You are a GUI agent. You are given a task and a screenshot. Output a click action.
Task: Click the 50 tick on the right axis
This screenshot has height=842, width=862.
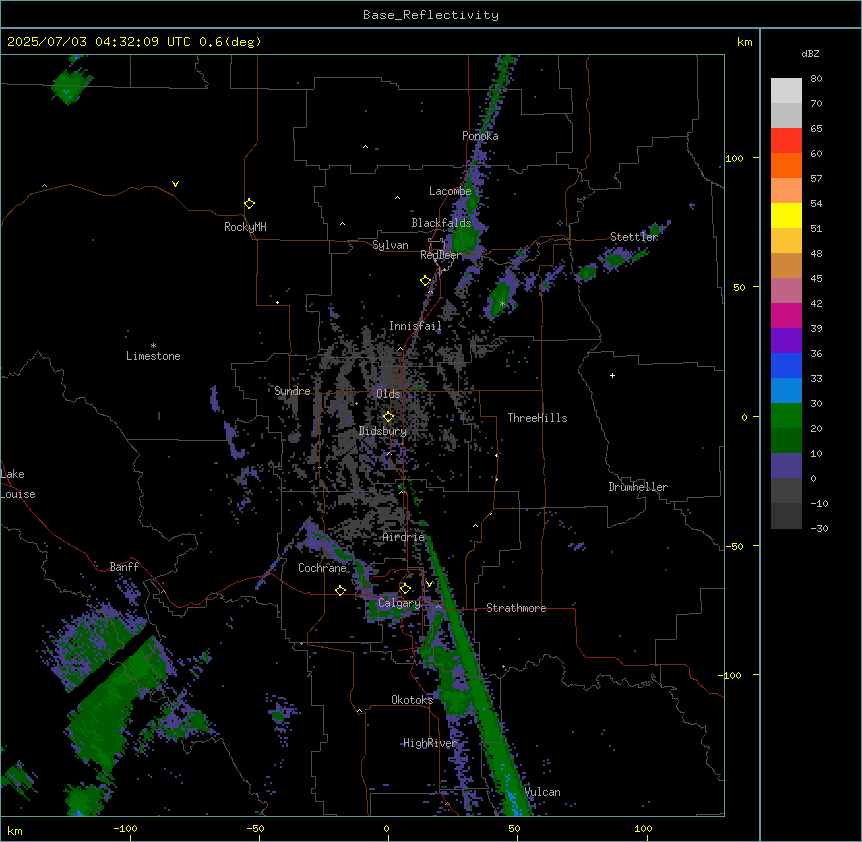pyautogui.click(x=739, y=287)
